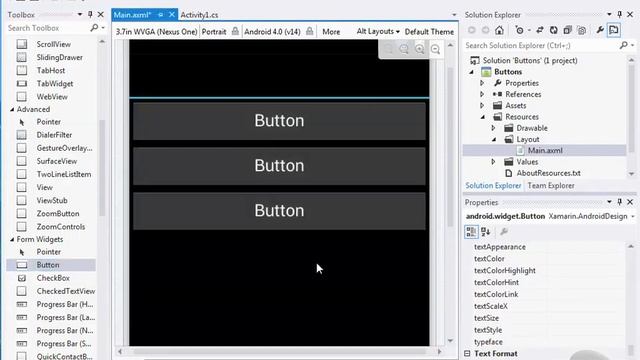Viewport: 640px width, 360px height.
Task: Refresh the Solution Explorer tree
Action: [553, 30]
